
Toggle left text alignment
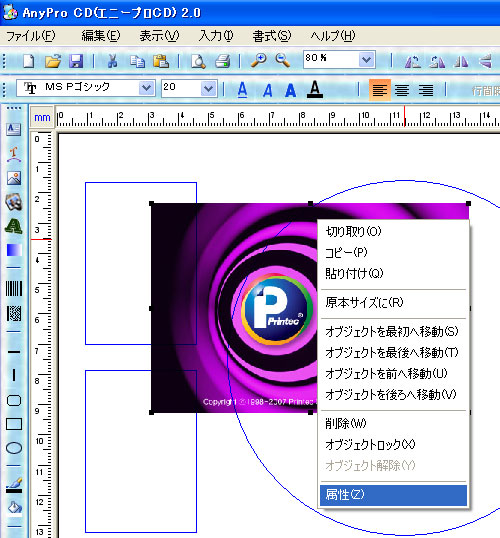tap(380, 90)
